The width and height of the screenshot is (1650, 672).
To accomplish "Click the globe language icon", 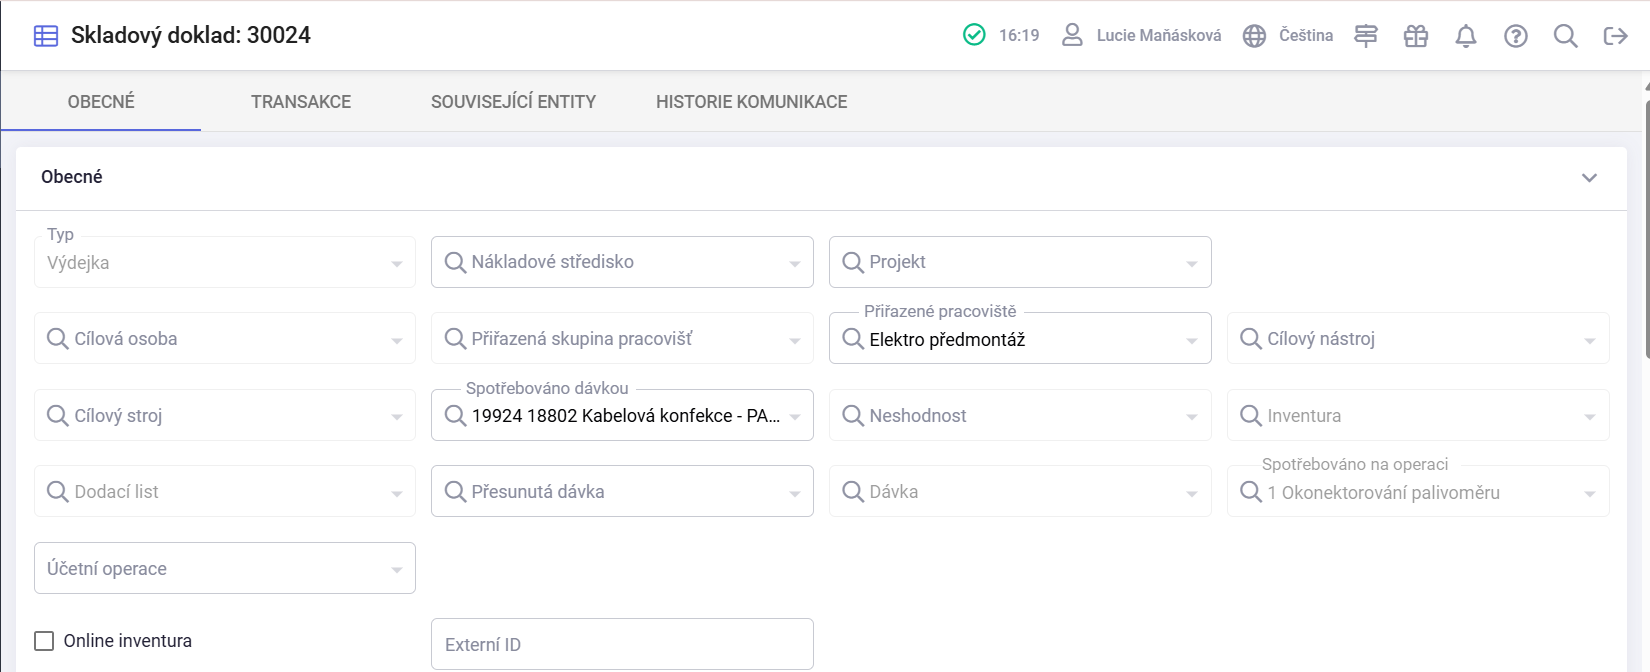I will 1254,36.
